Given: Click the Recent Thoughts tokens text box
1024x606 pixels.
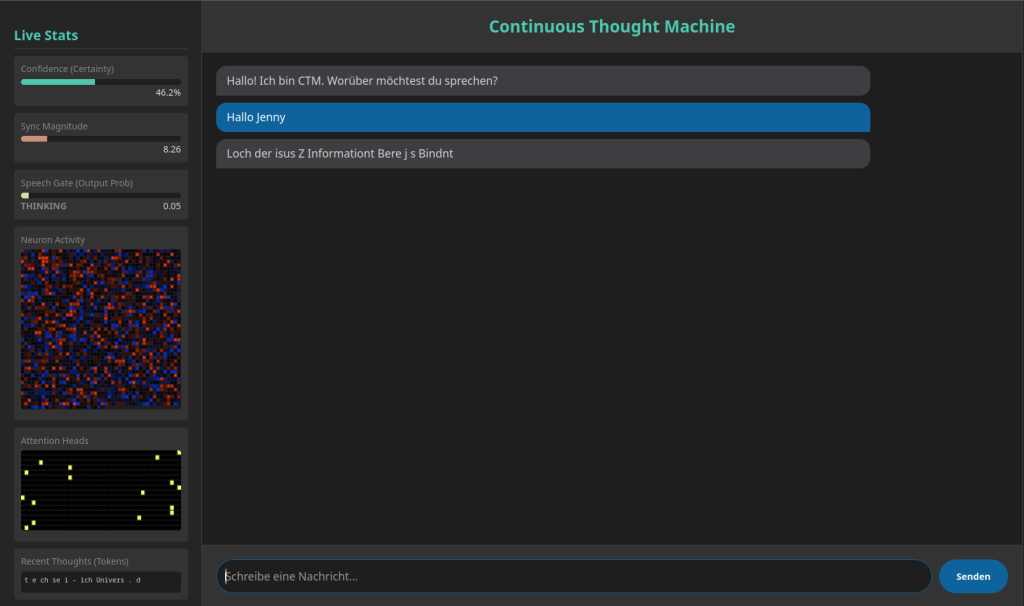Looking at the screenshot, I should click(x=101, y=581).
